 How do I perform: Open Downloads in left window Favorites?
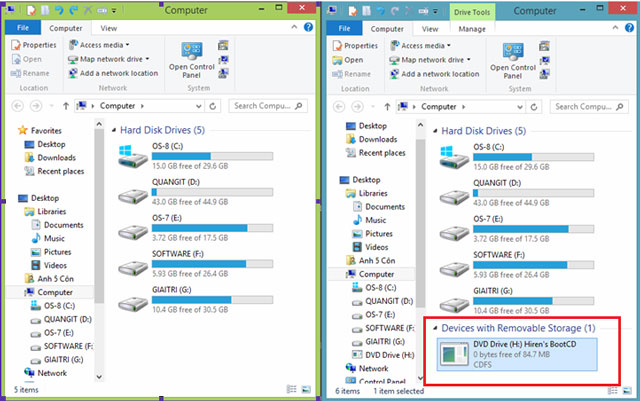coord(50,158)
